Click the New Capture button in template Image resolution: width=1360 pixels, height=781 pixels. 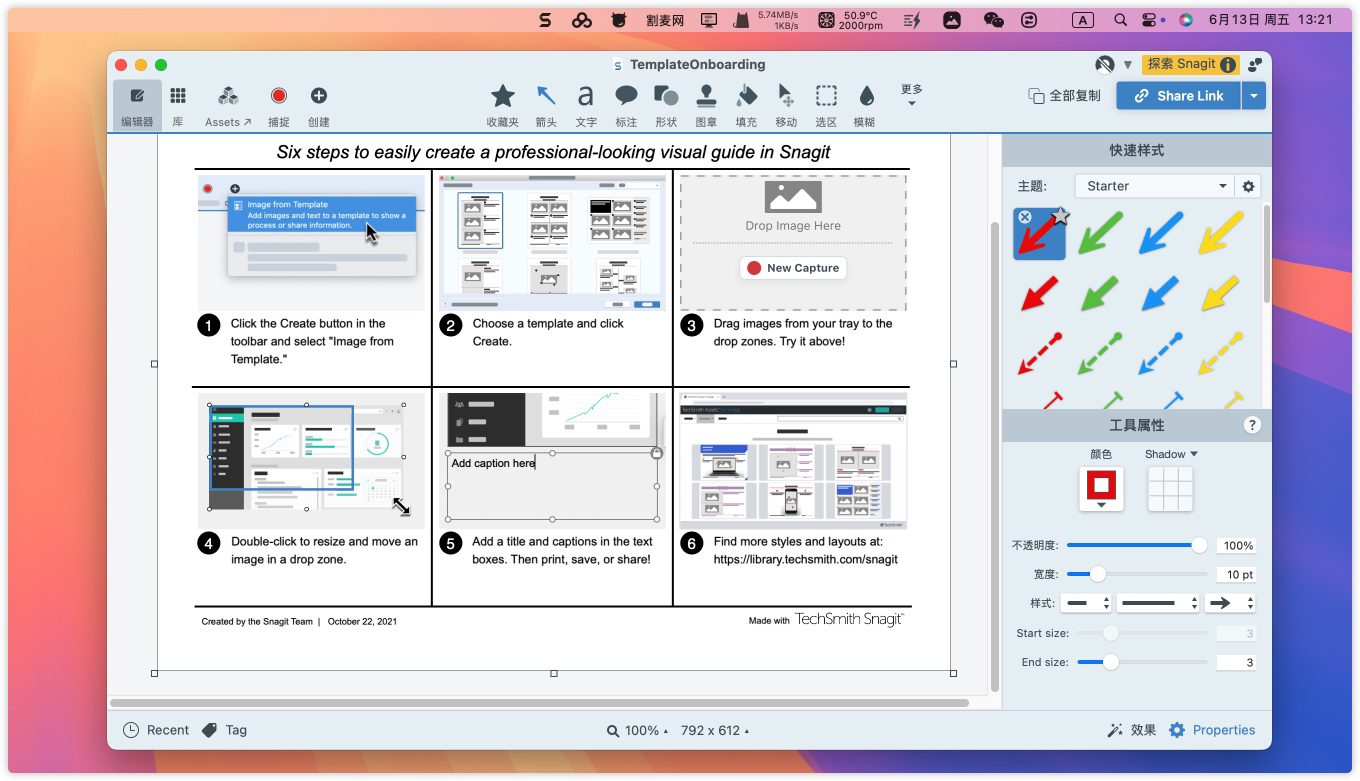793,268
